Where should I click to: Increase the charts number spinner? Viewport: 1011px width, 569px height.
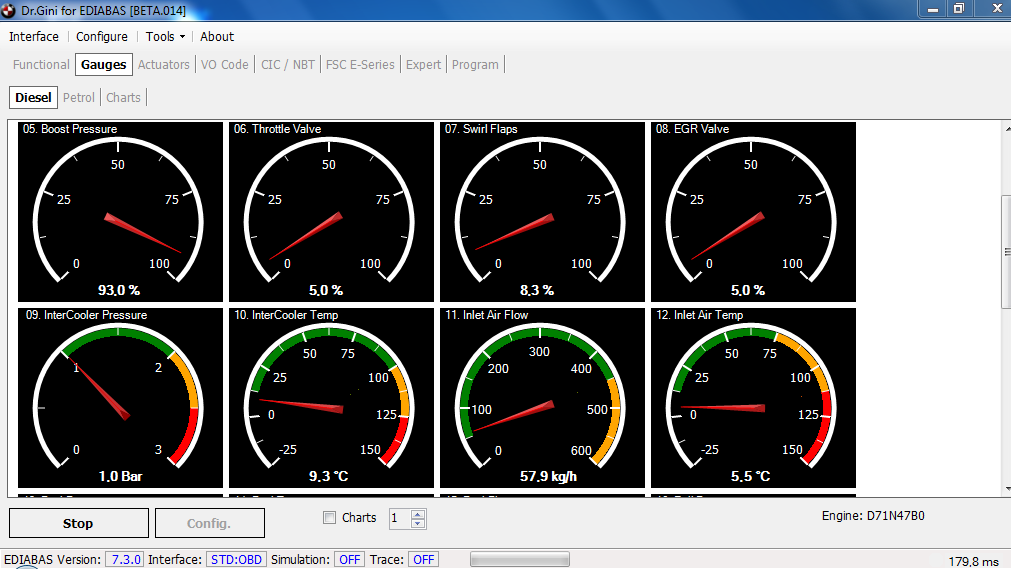click(x=419, y=514)
